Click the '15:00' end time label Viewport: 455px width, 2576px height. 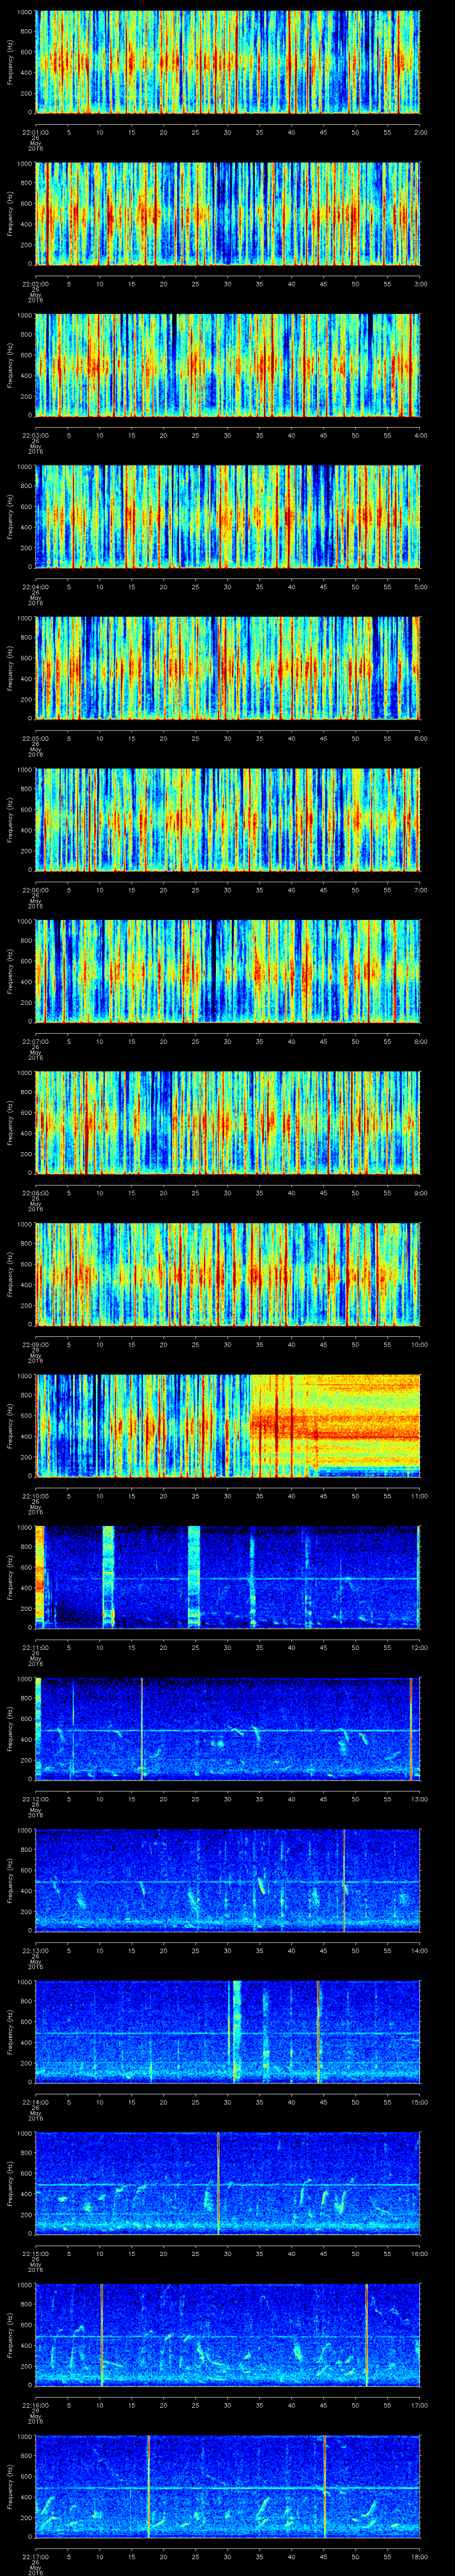pyautogui.click(x=420, y=2101)
